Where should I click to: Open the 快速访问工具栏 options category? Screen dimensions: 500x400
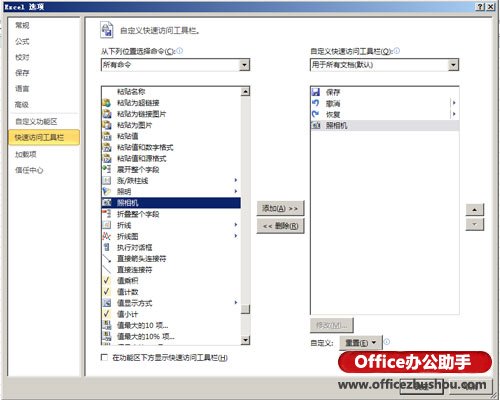tap(44, 137)
